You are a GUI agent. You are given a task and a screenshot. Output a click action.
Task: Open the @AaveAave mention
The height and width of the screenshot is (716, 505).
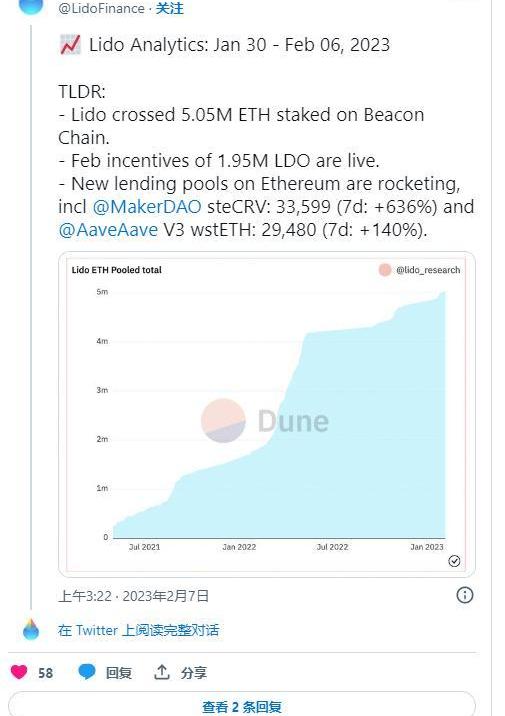[x=108, y=230]
